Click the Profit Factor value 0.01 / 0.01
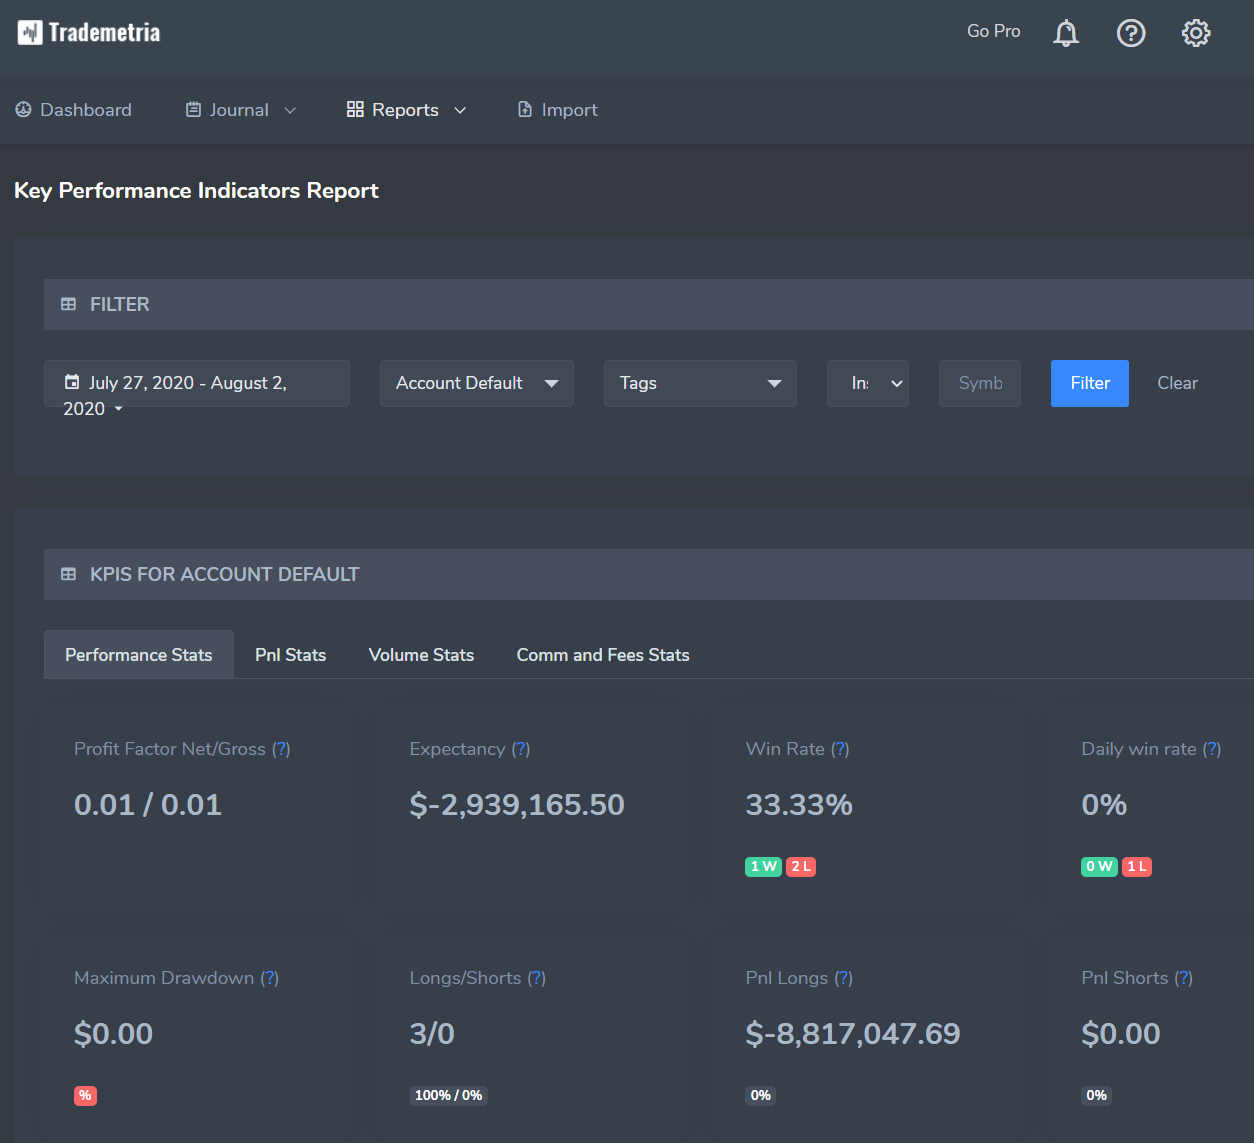Image resolution: width=1254 pixels, height=1143 pixels. coord(148,805)
